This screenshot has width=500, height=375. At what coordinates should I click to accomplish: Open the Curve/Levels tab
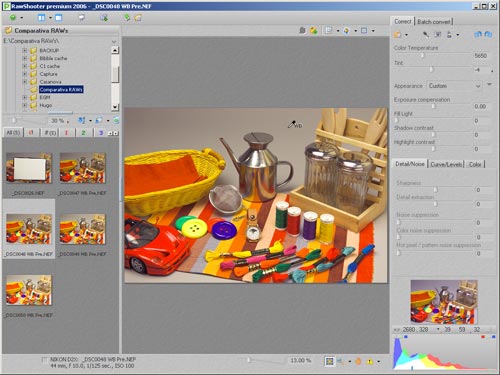click(446, 164)
